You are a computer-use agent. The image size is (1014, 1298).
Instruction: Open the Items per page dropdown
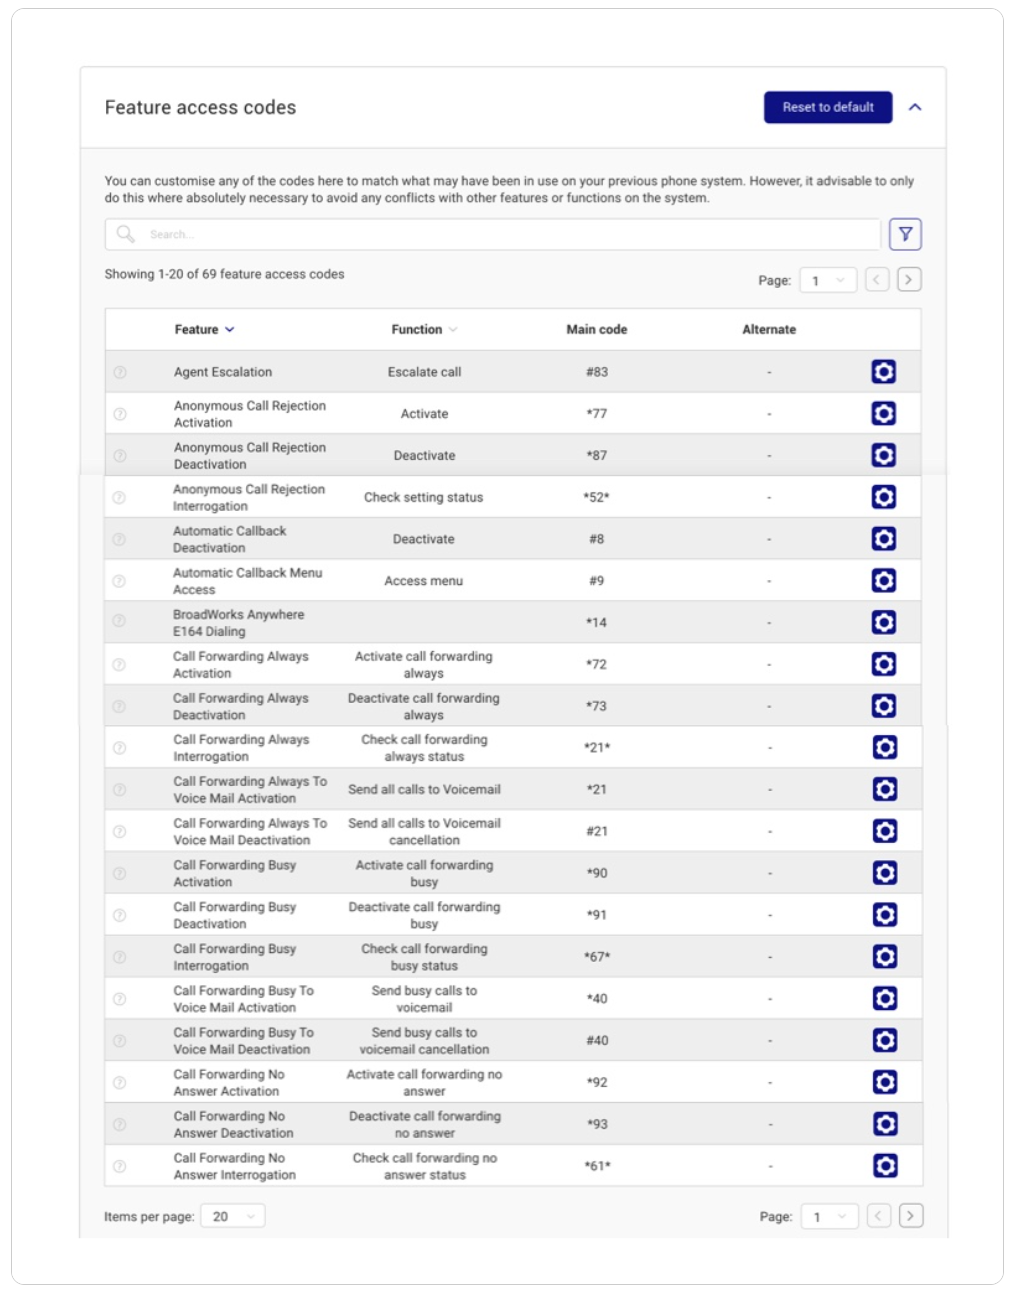(233, 1216)
